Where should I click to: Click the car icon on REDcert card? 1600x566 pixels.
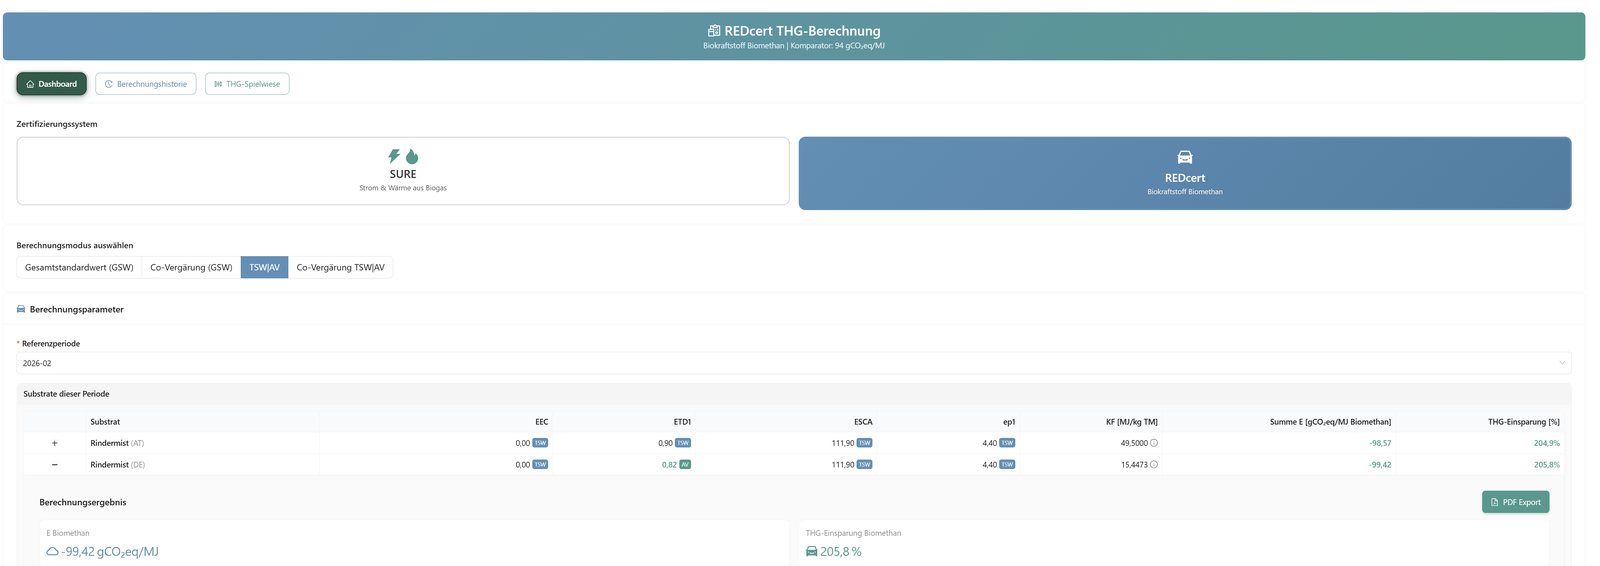click(x=1185, y=157)
